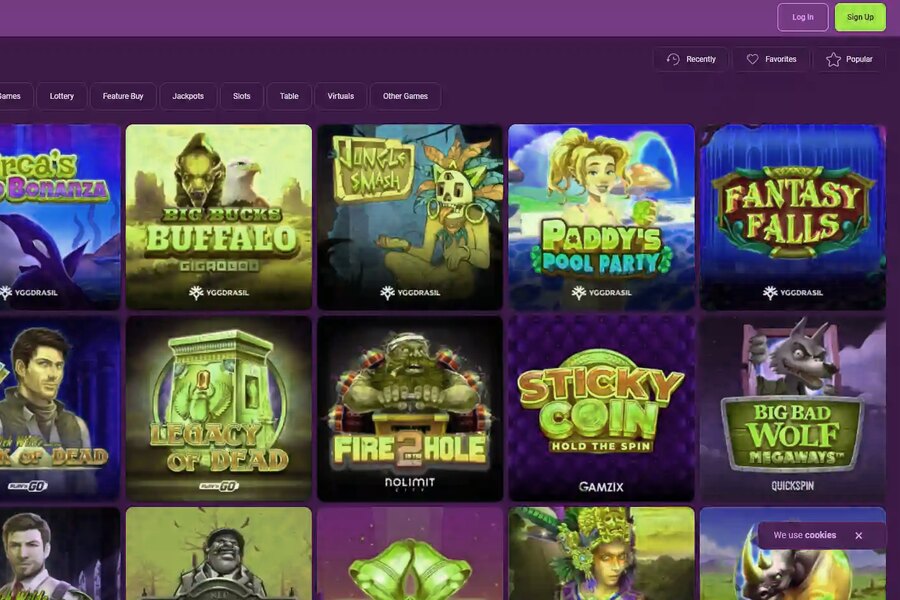This screenshot has height=600, width=900.
Task: Select the Other Games category tab
Action: [x=405, y=96]
